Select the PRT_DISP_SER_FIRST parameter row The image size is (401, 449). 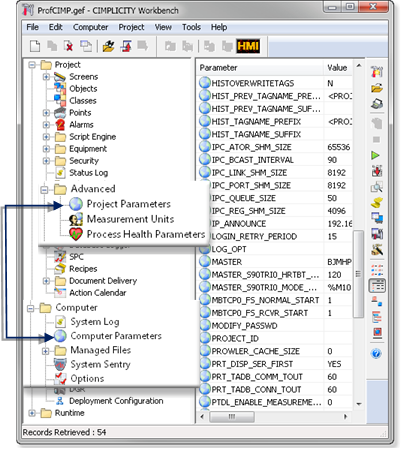coord(275,364)
